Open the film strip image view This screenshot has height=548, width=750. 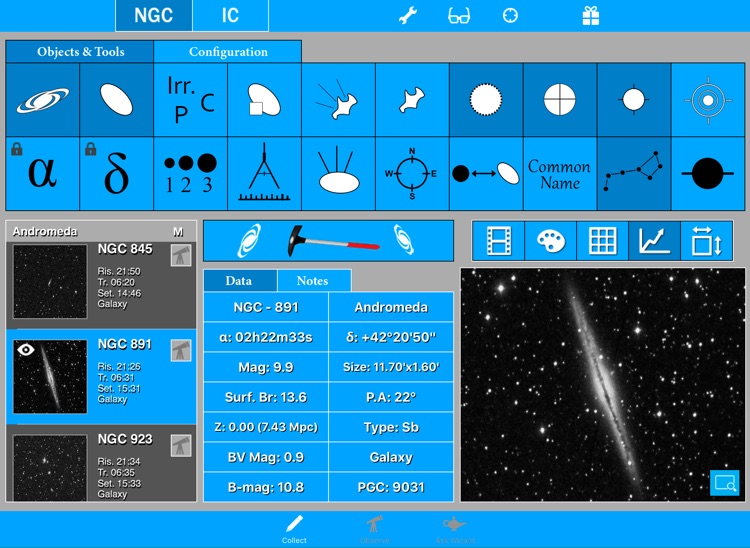pos(498,241)
